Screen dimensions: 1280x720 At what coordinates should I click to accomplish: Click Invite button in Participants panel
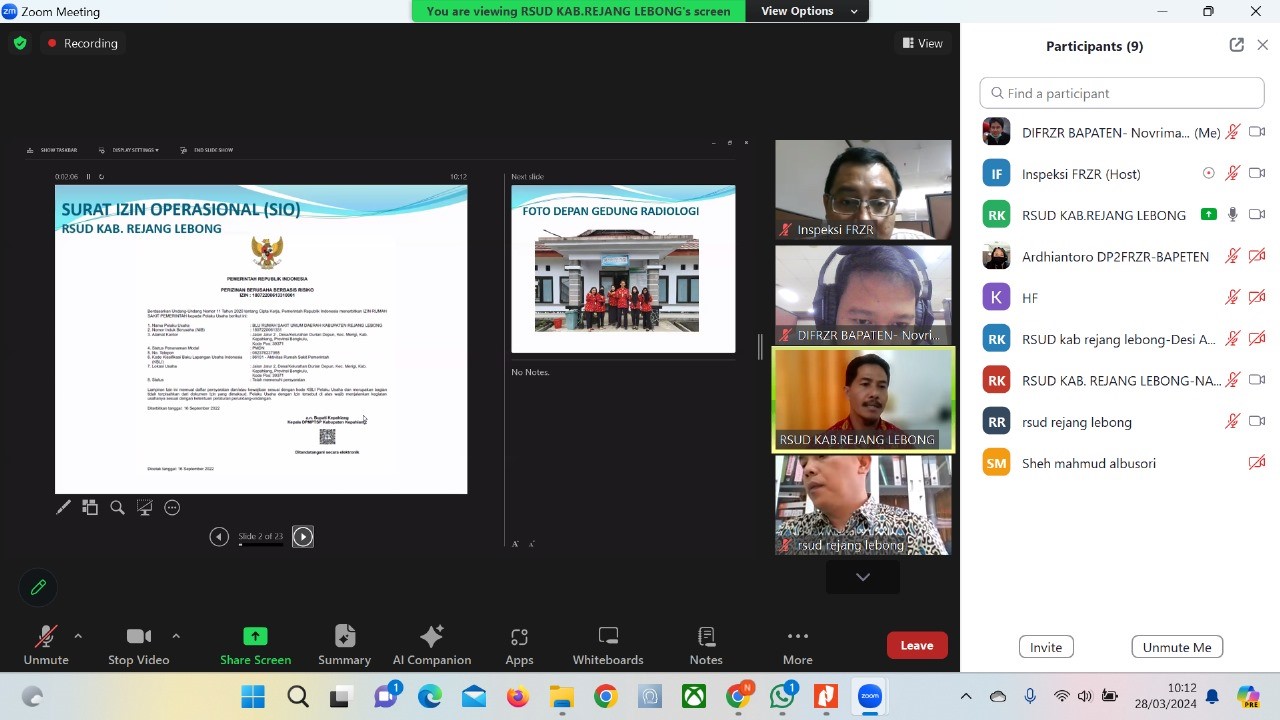(1046, 647)
